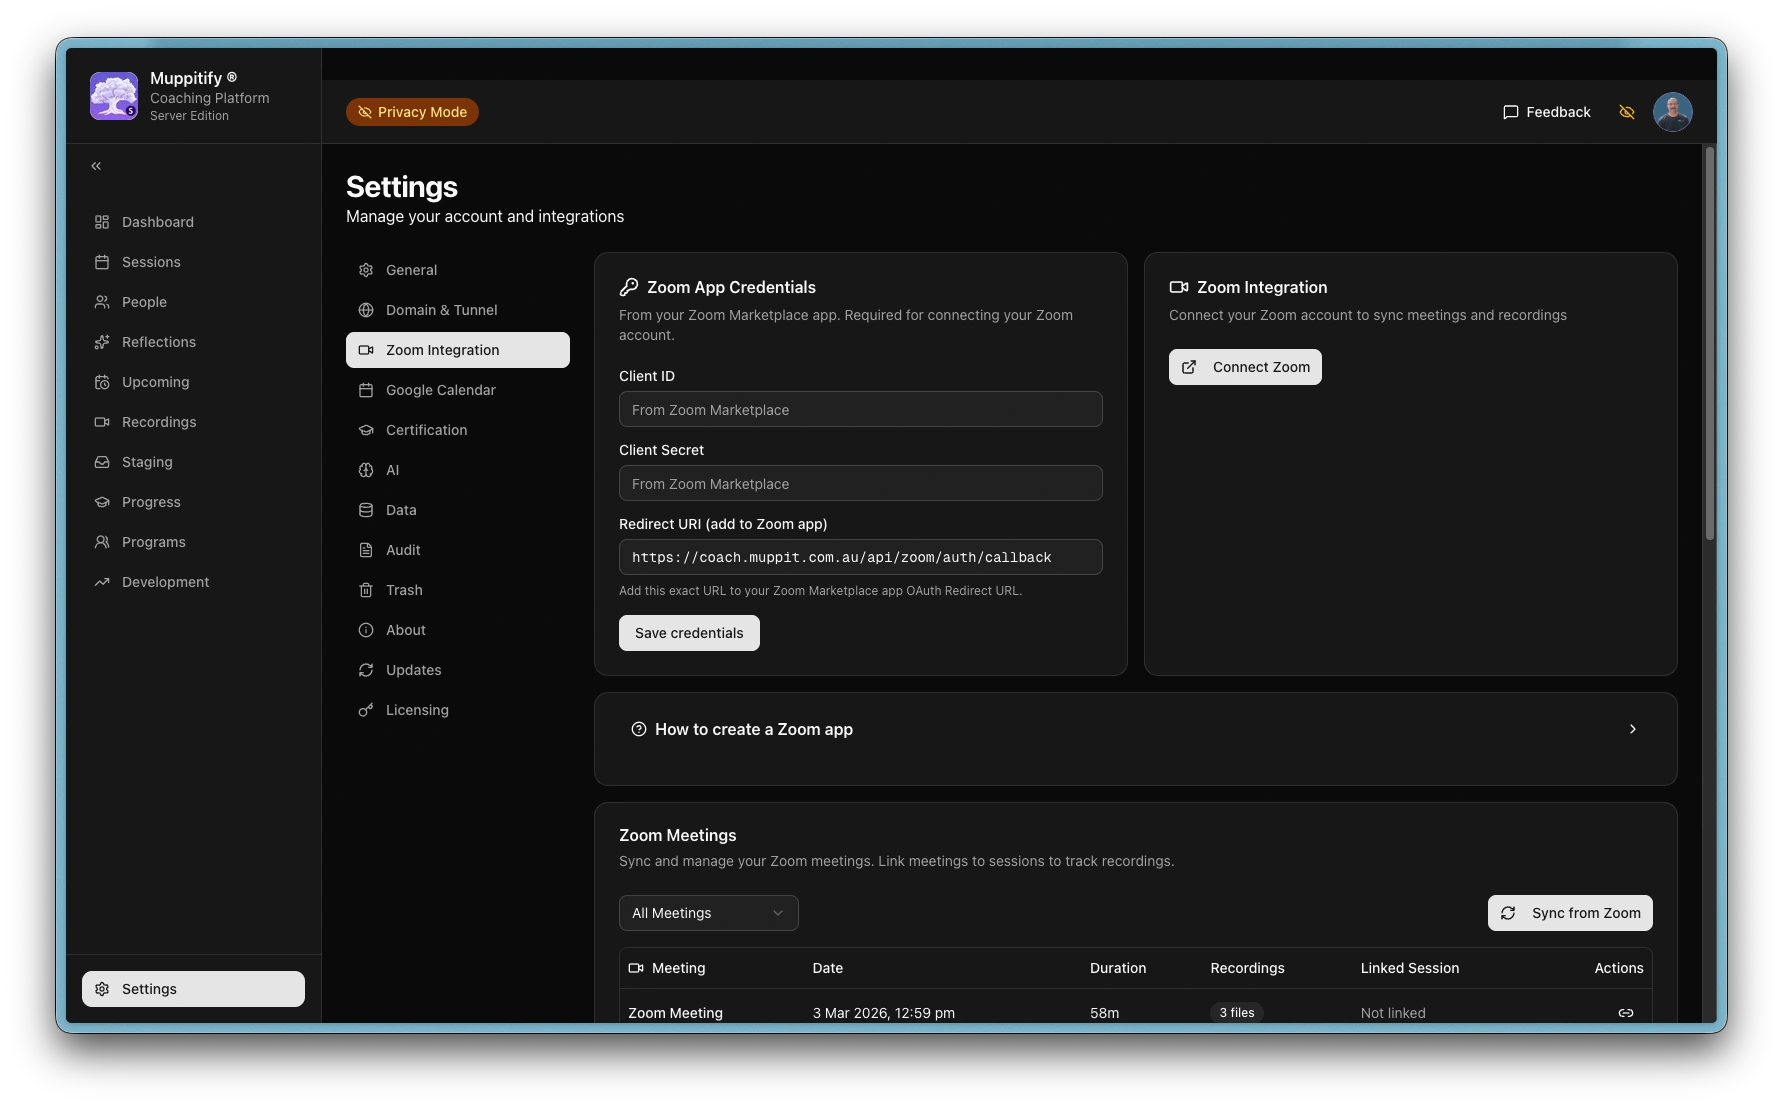The height and width of the screenshot is (1107, 1783).
Task: Toggle the Privacy Mode badge
Action: [x=412, y=112]
